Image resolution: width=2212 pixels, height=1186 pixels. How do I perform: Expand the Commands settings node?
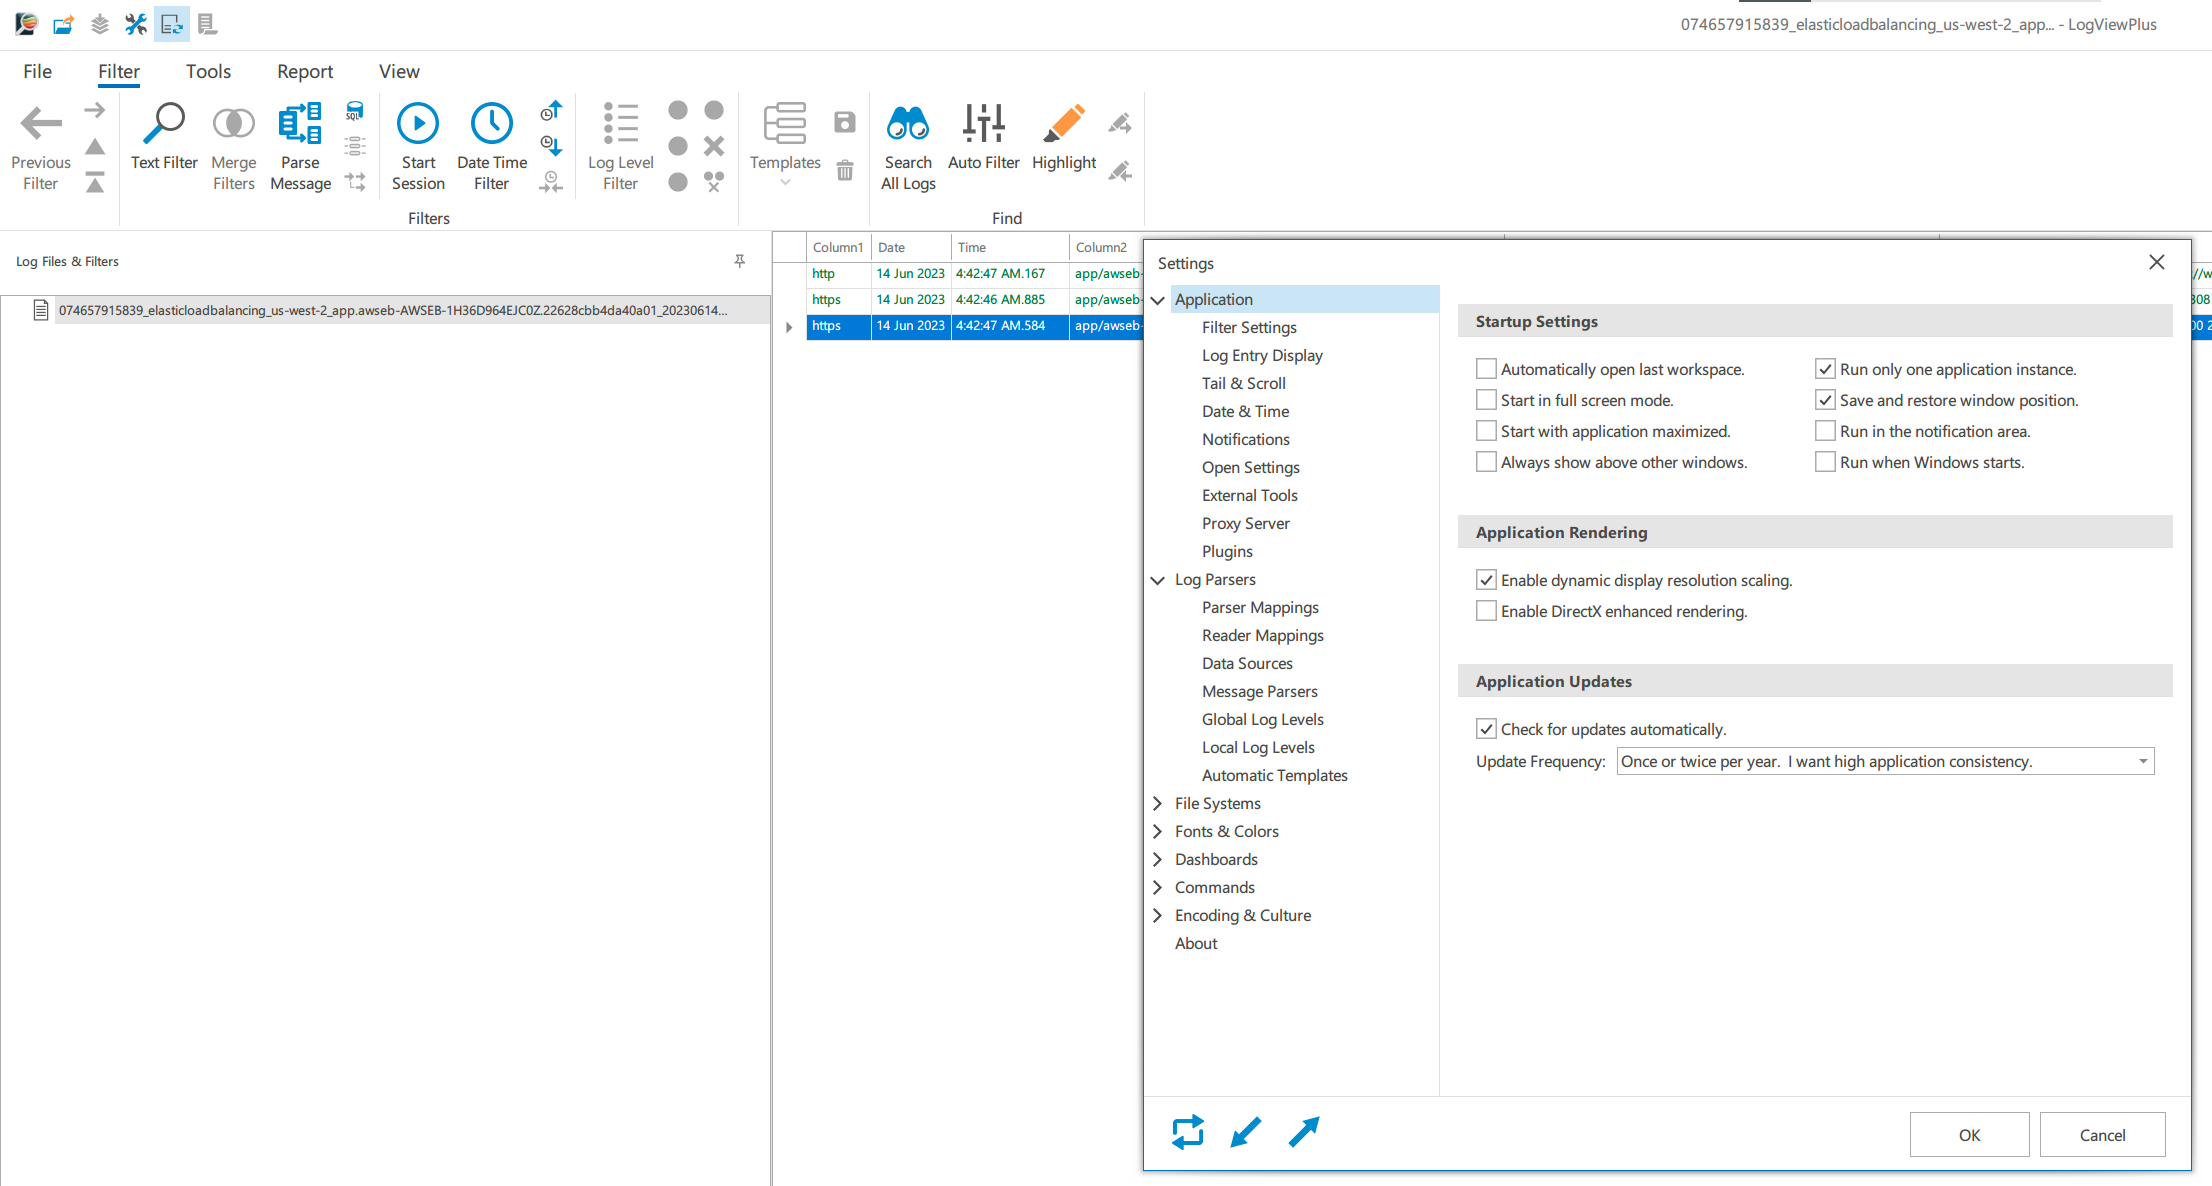tap(1158, 887)
